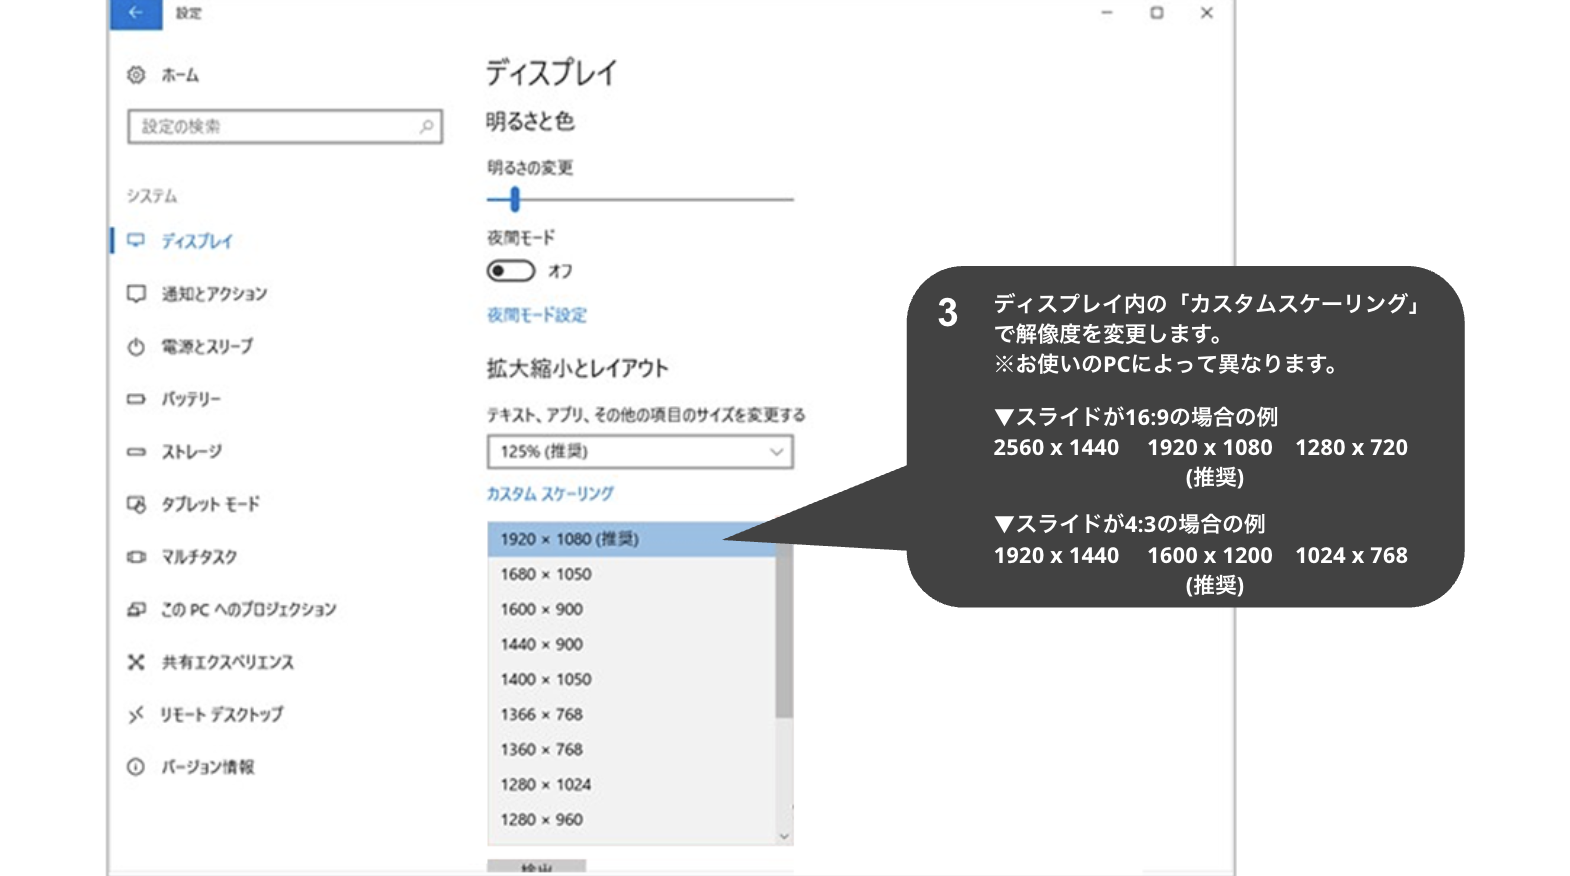Screen dimensions: 1570x876
Task: Click the scroll down arrow in resolution list
Action: [784, 836]
